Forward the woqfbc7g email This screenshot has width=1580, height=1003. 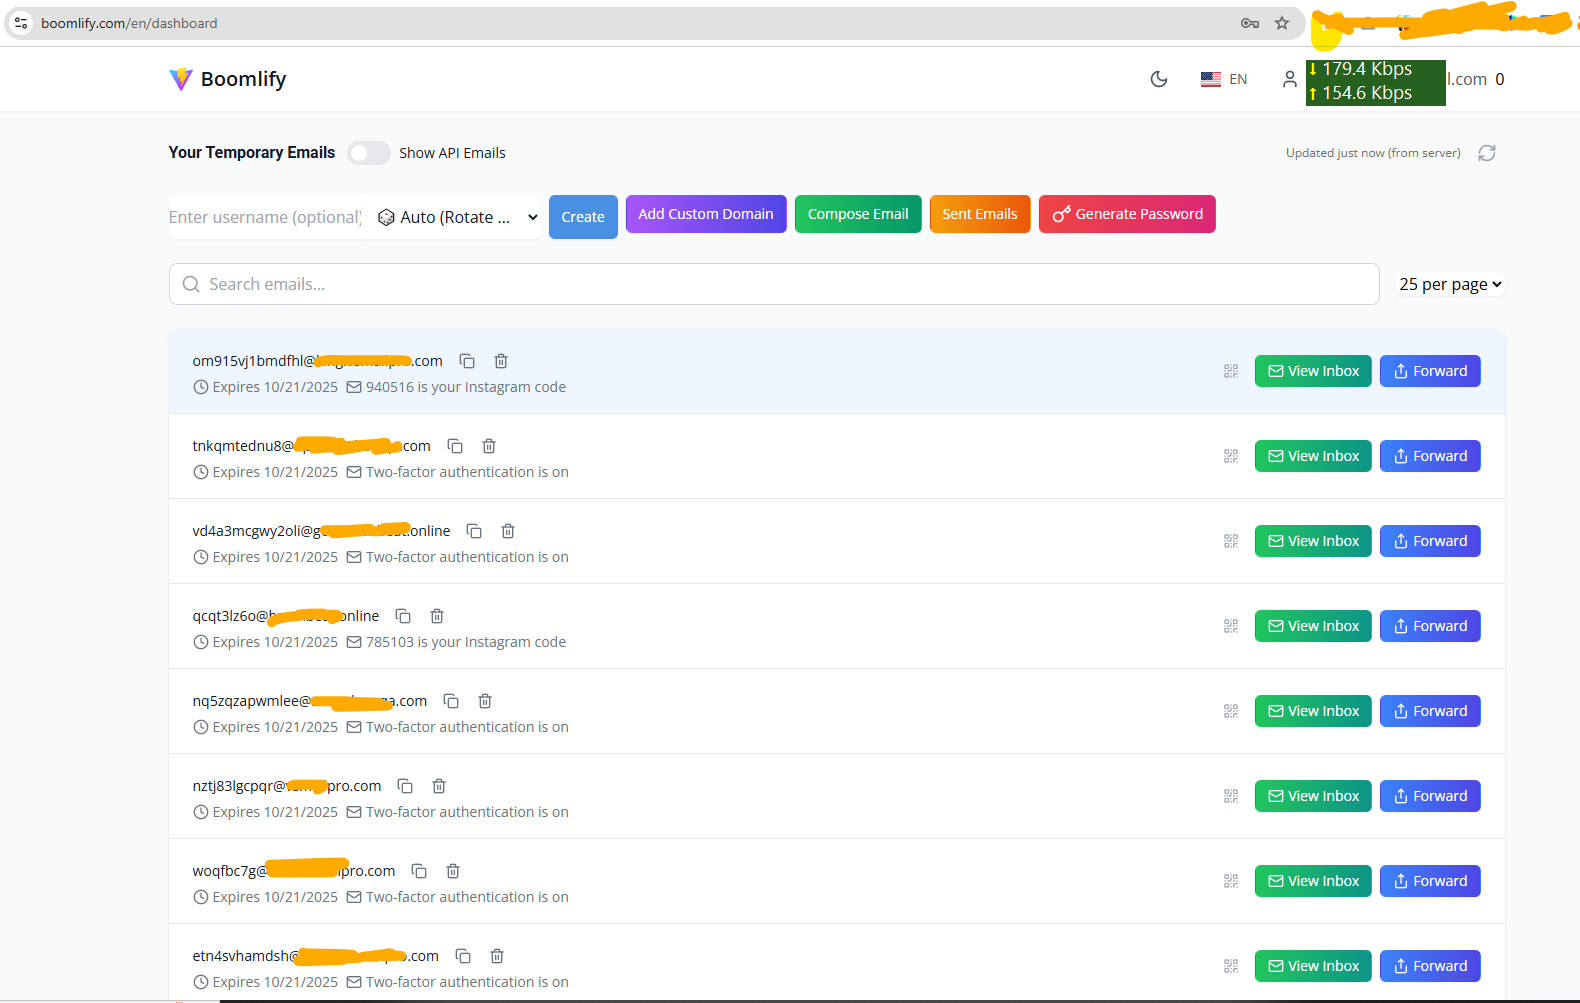coord(1430,881)
